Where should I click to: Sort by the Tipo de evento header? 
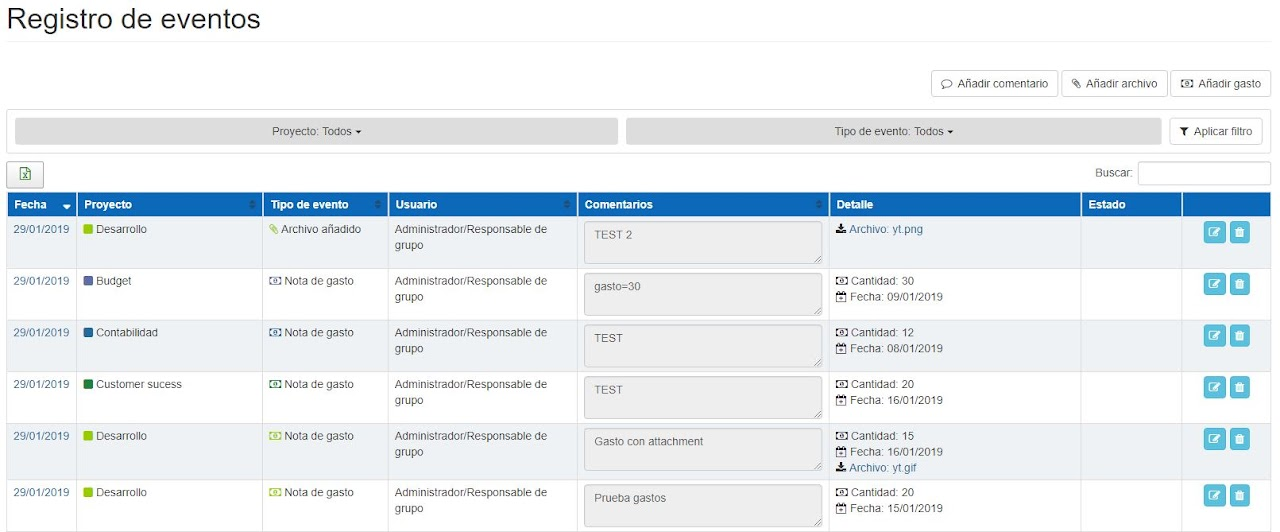coord(325,205)
